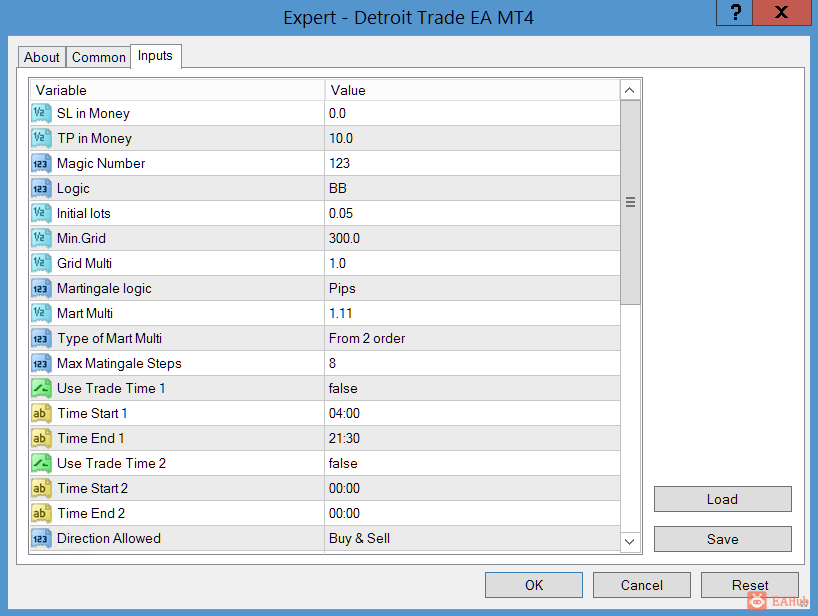The image size is (818, 616).
Task: Select the Mart Multi value 1.11
Action: [473, 313]
